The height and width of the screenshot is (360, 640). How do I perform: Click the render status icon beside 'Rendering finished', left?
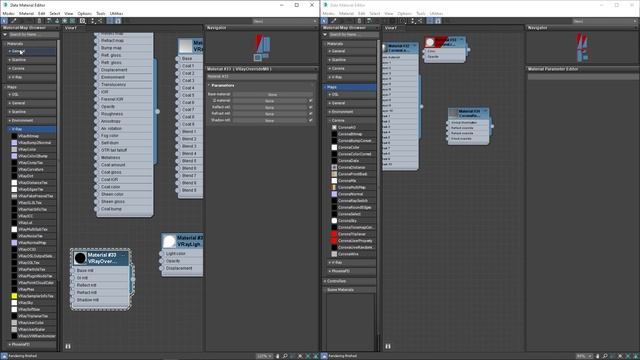pyautogui.click(x=4, y=356)
